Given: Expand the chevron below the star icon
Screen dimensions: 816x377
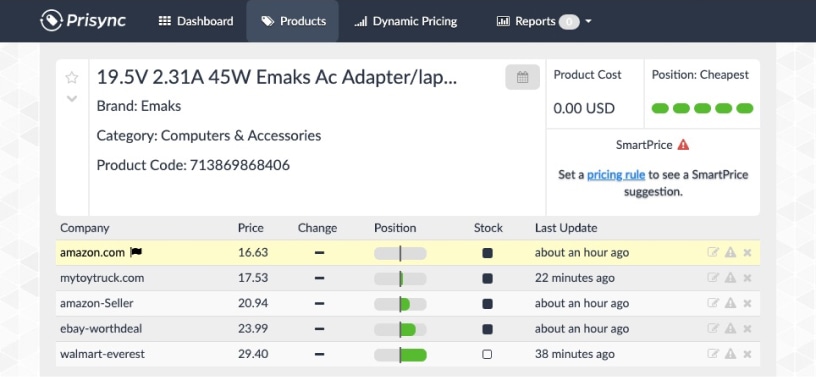Looking at the screenshot, I should pyautogui.click(x=72, y=98).
